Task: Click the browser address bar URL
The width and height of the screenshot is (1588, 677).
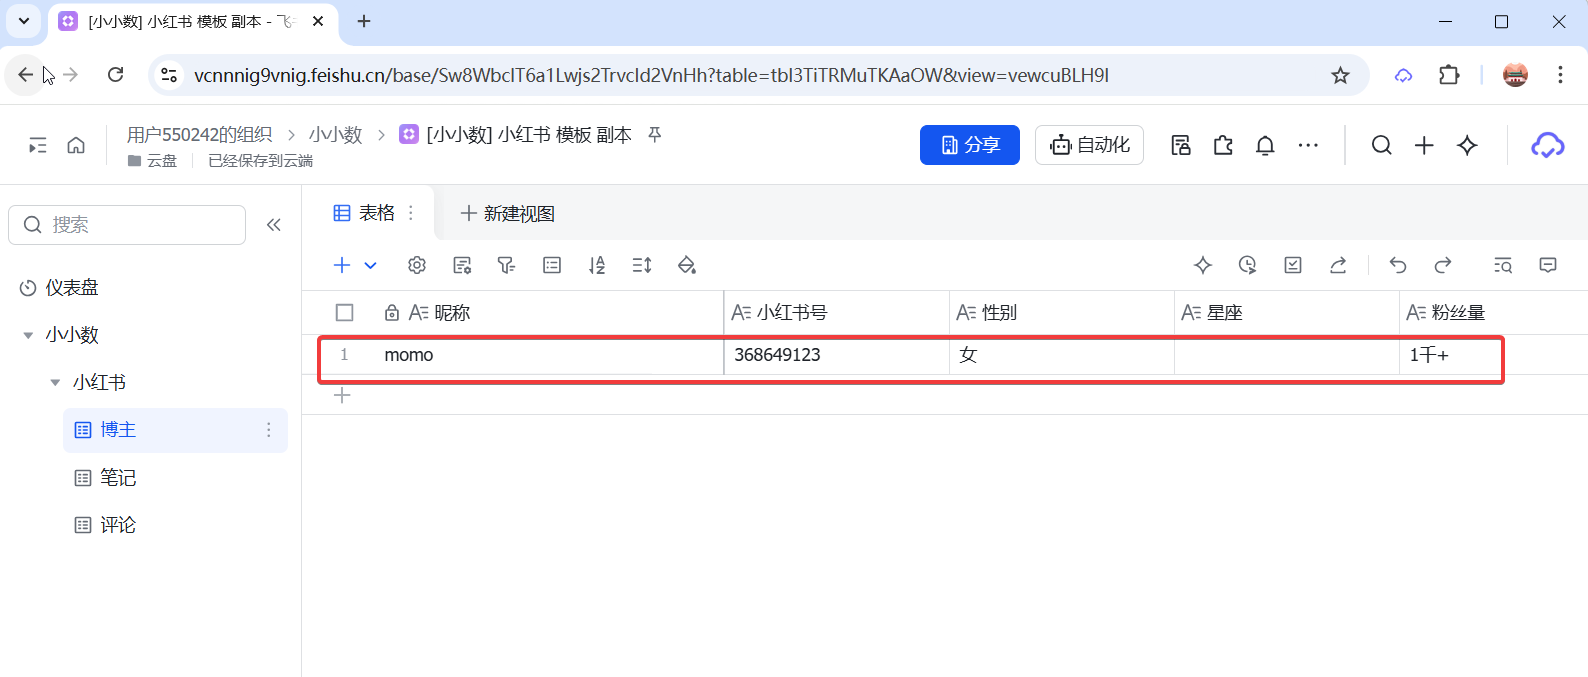Action: [x=650, y=75]
